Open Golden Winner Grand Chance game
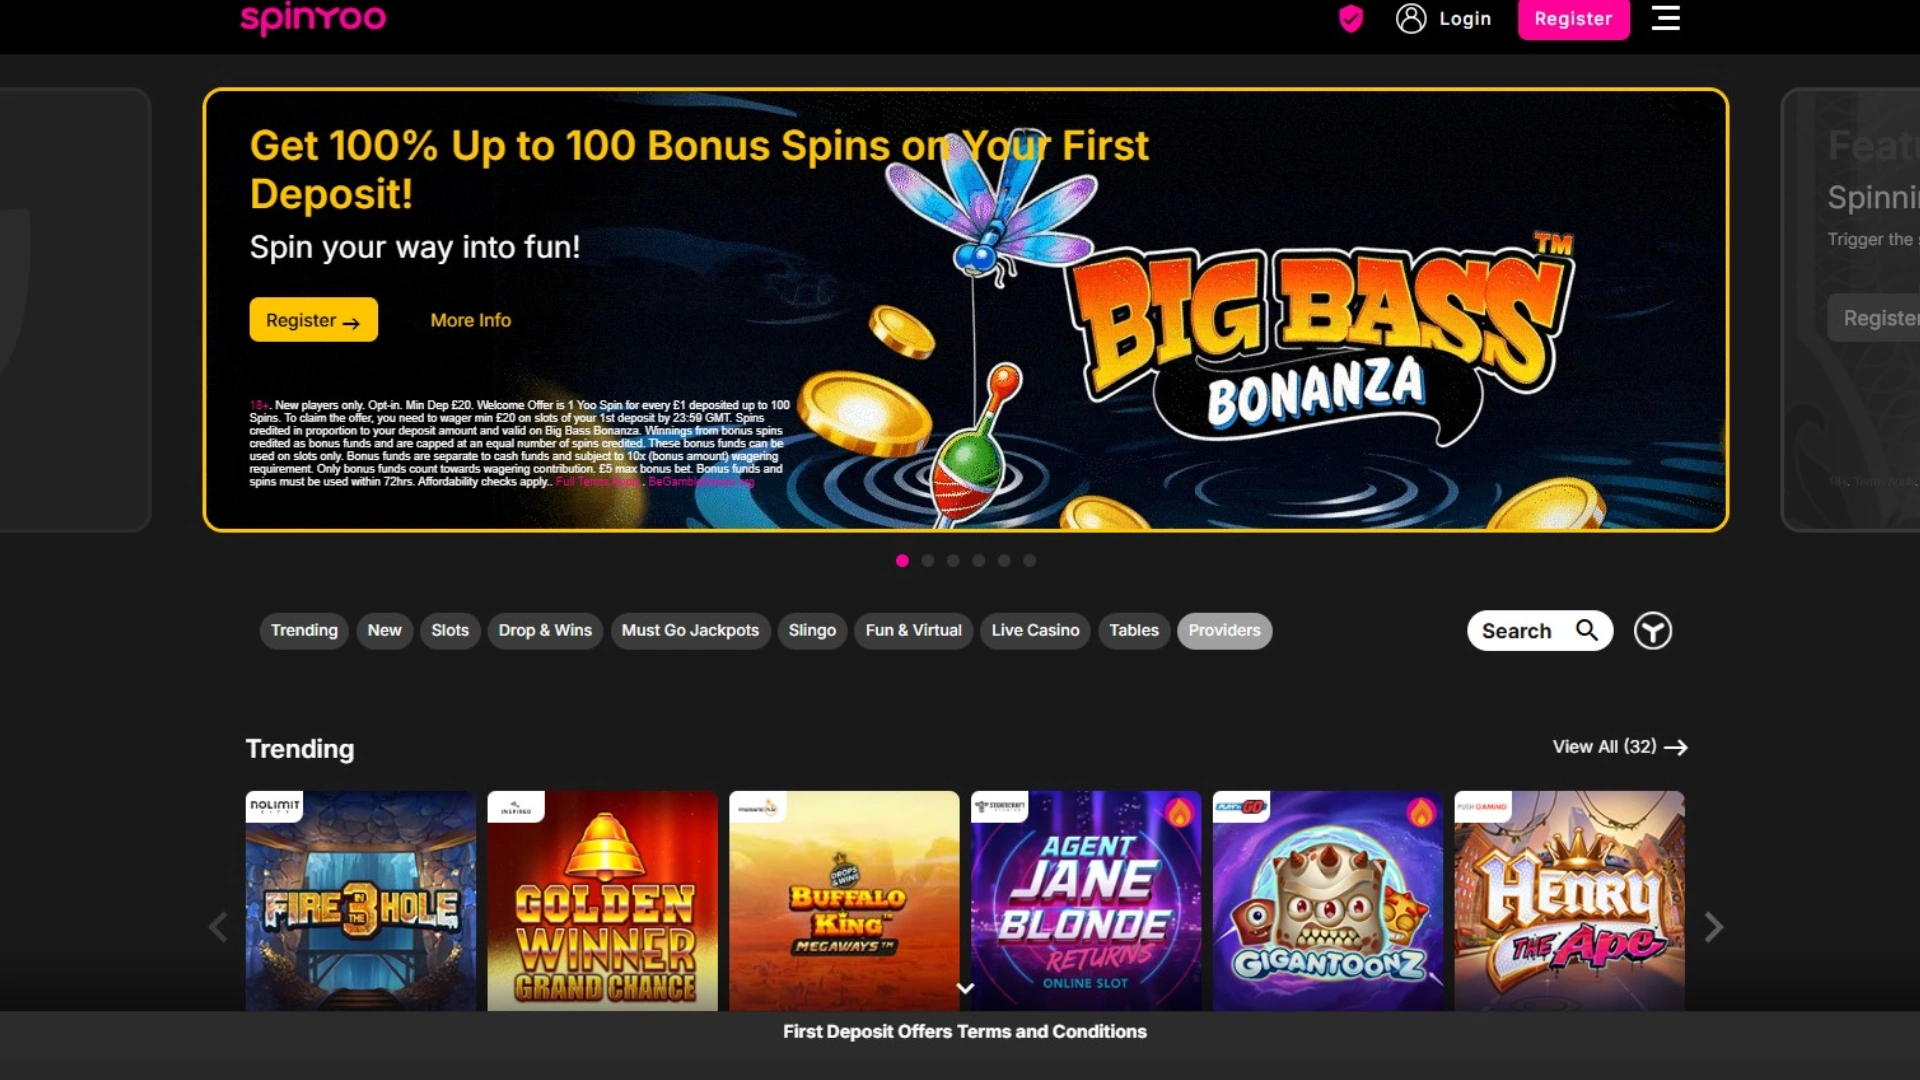 [x=603, y=901]
